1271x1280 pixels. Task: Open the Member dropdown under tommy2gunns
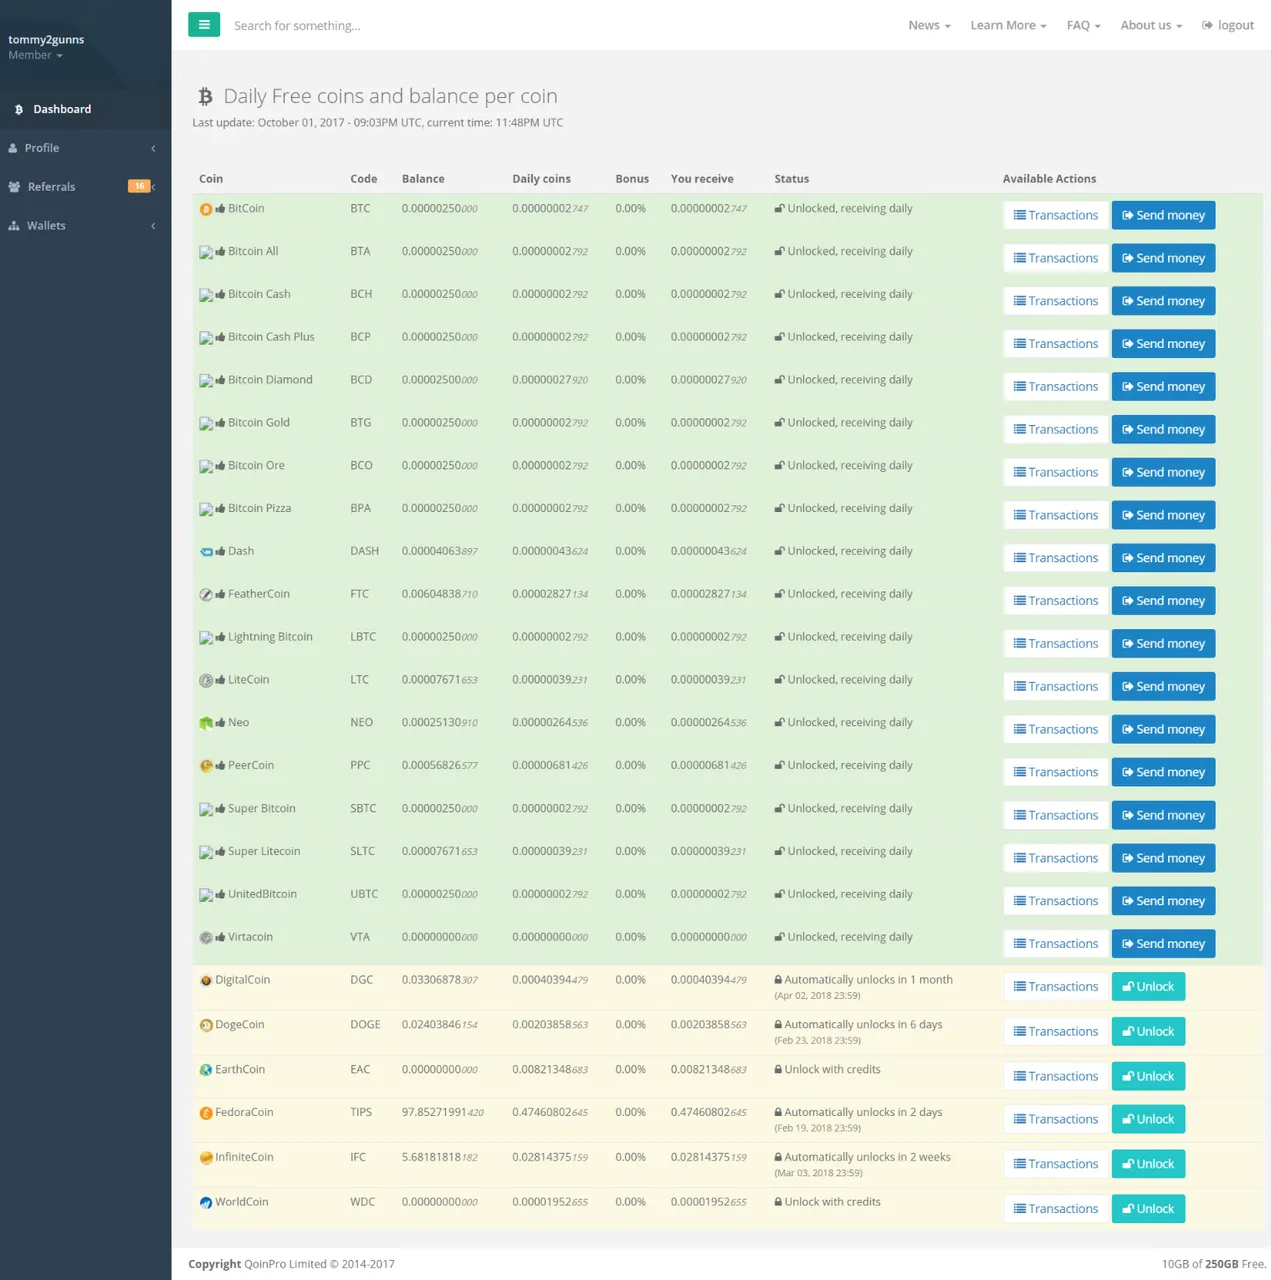pos(36,55)
